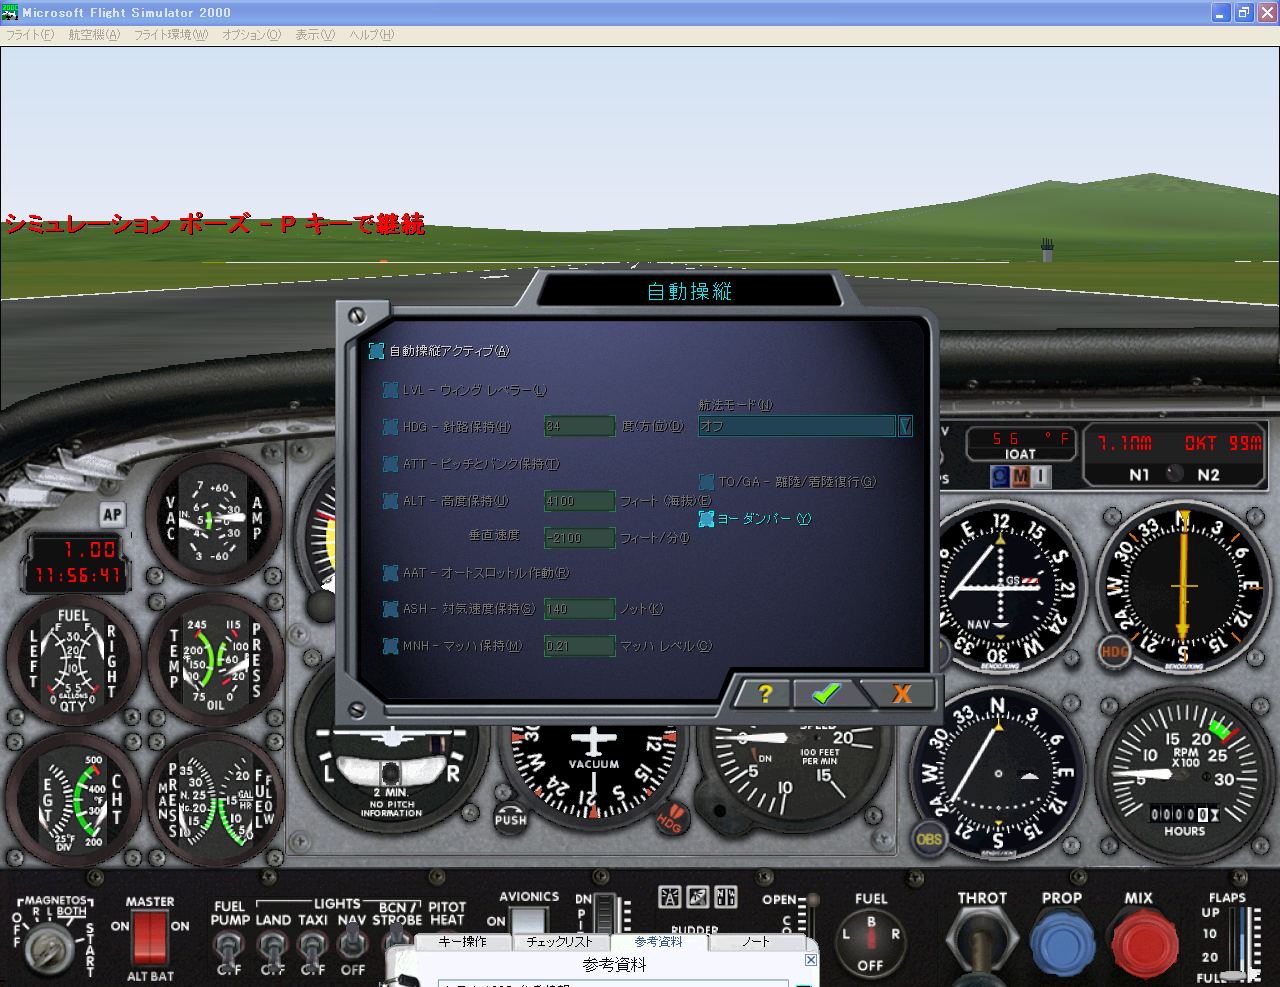Click the PUSH knob below the attitude indicator

510,819
